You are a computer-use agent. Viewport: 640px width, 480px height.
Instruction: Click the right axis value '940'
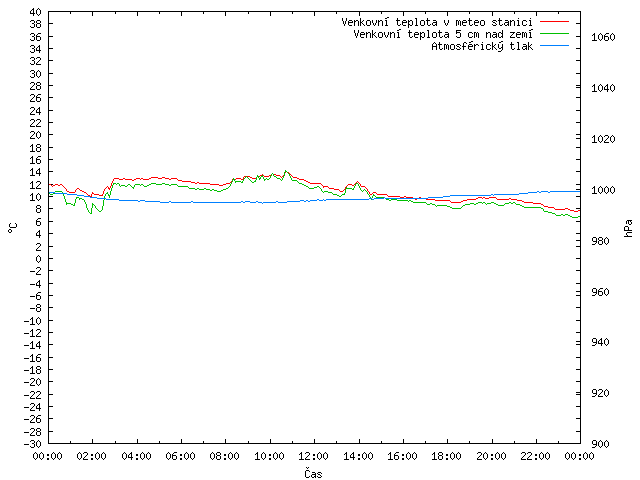(x=600, y=342)
